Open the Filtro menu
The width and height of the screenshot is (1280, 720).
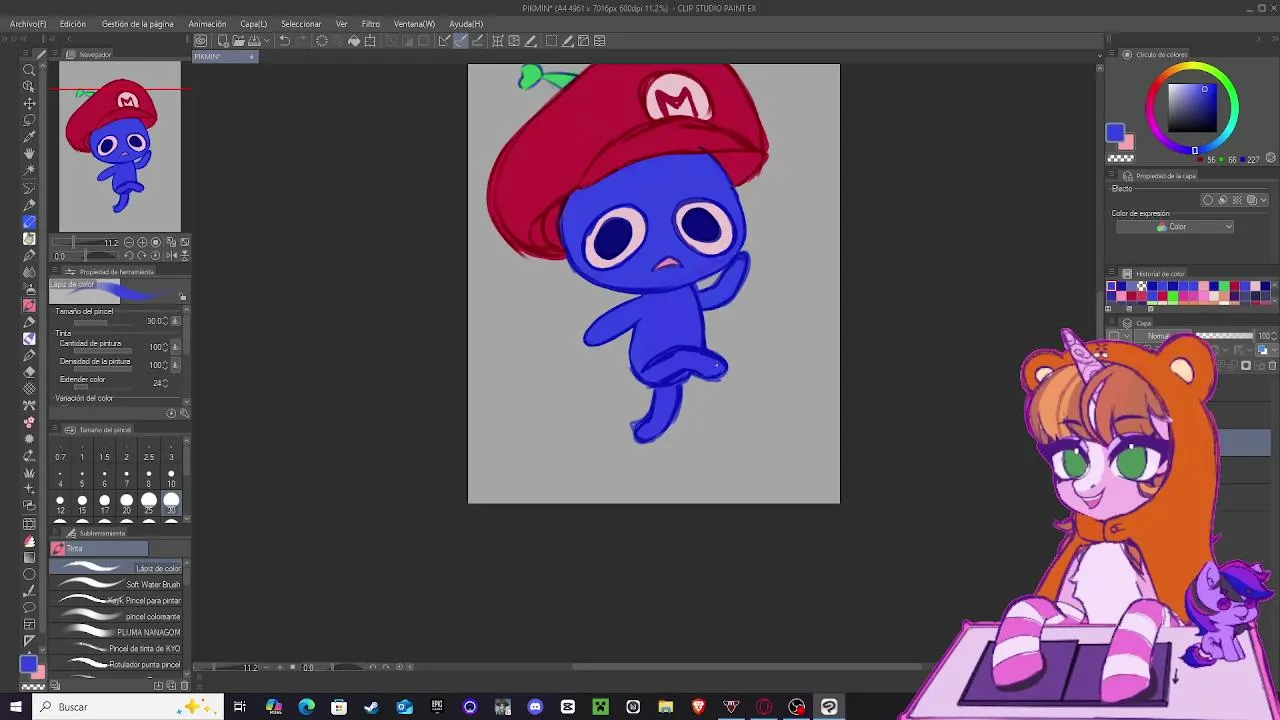pos(371,24)
